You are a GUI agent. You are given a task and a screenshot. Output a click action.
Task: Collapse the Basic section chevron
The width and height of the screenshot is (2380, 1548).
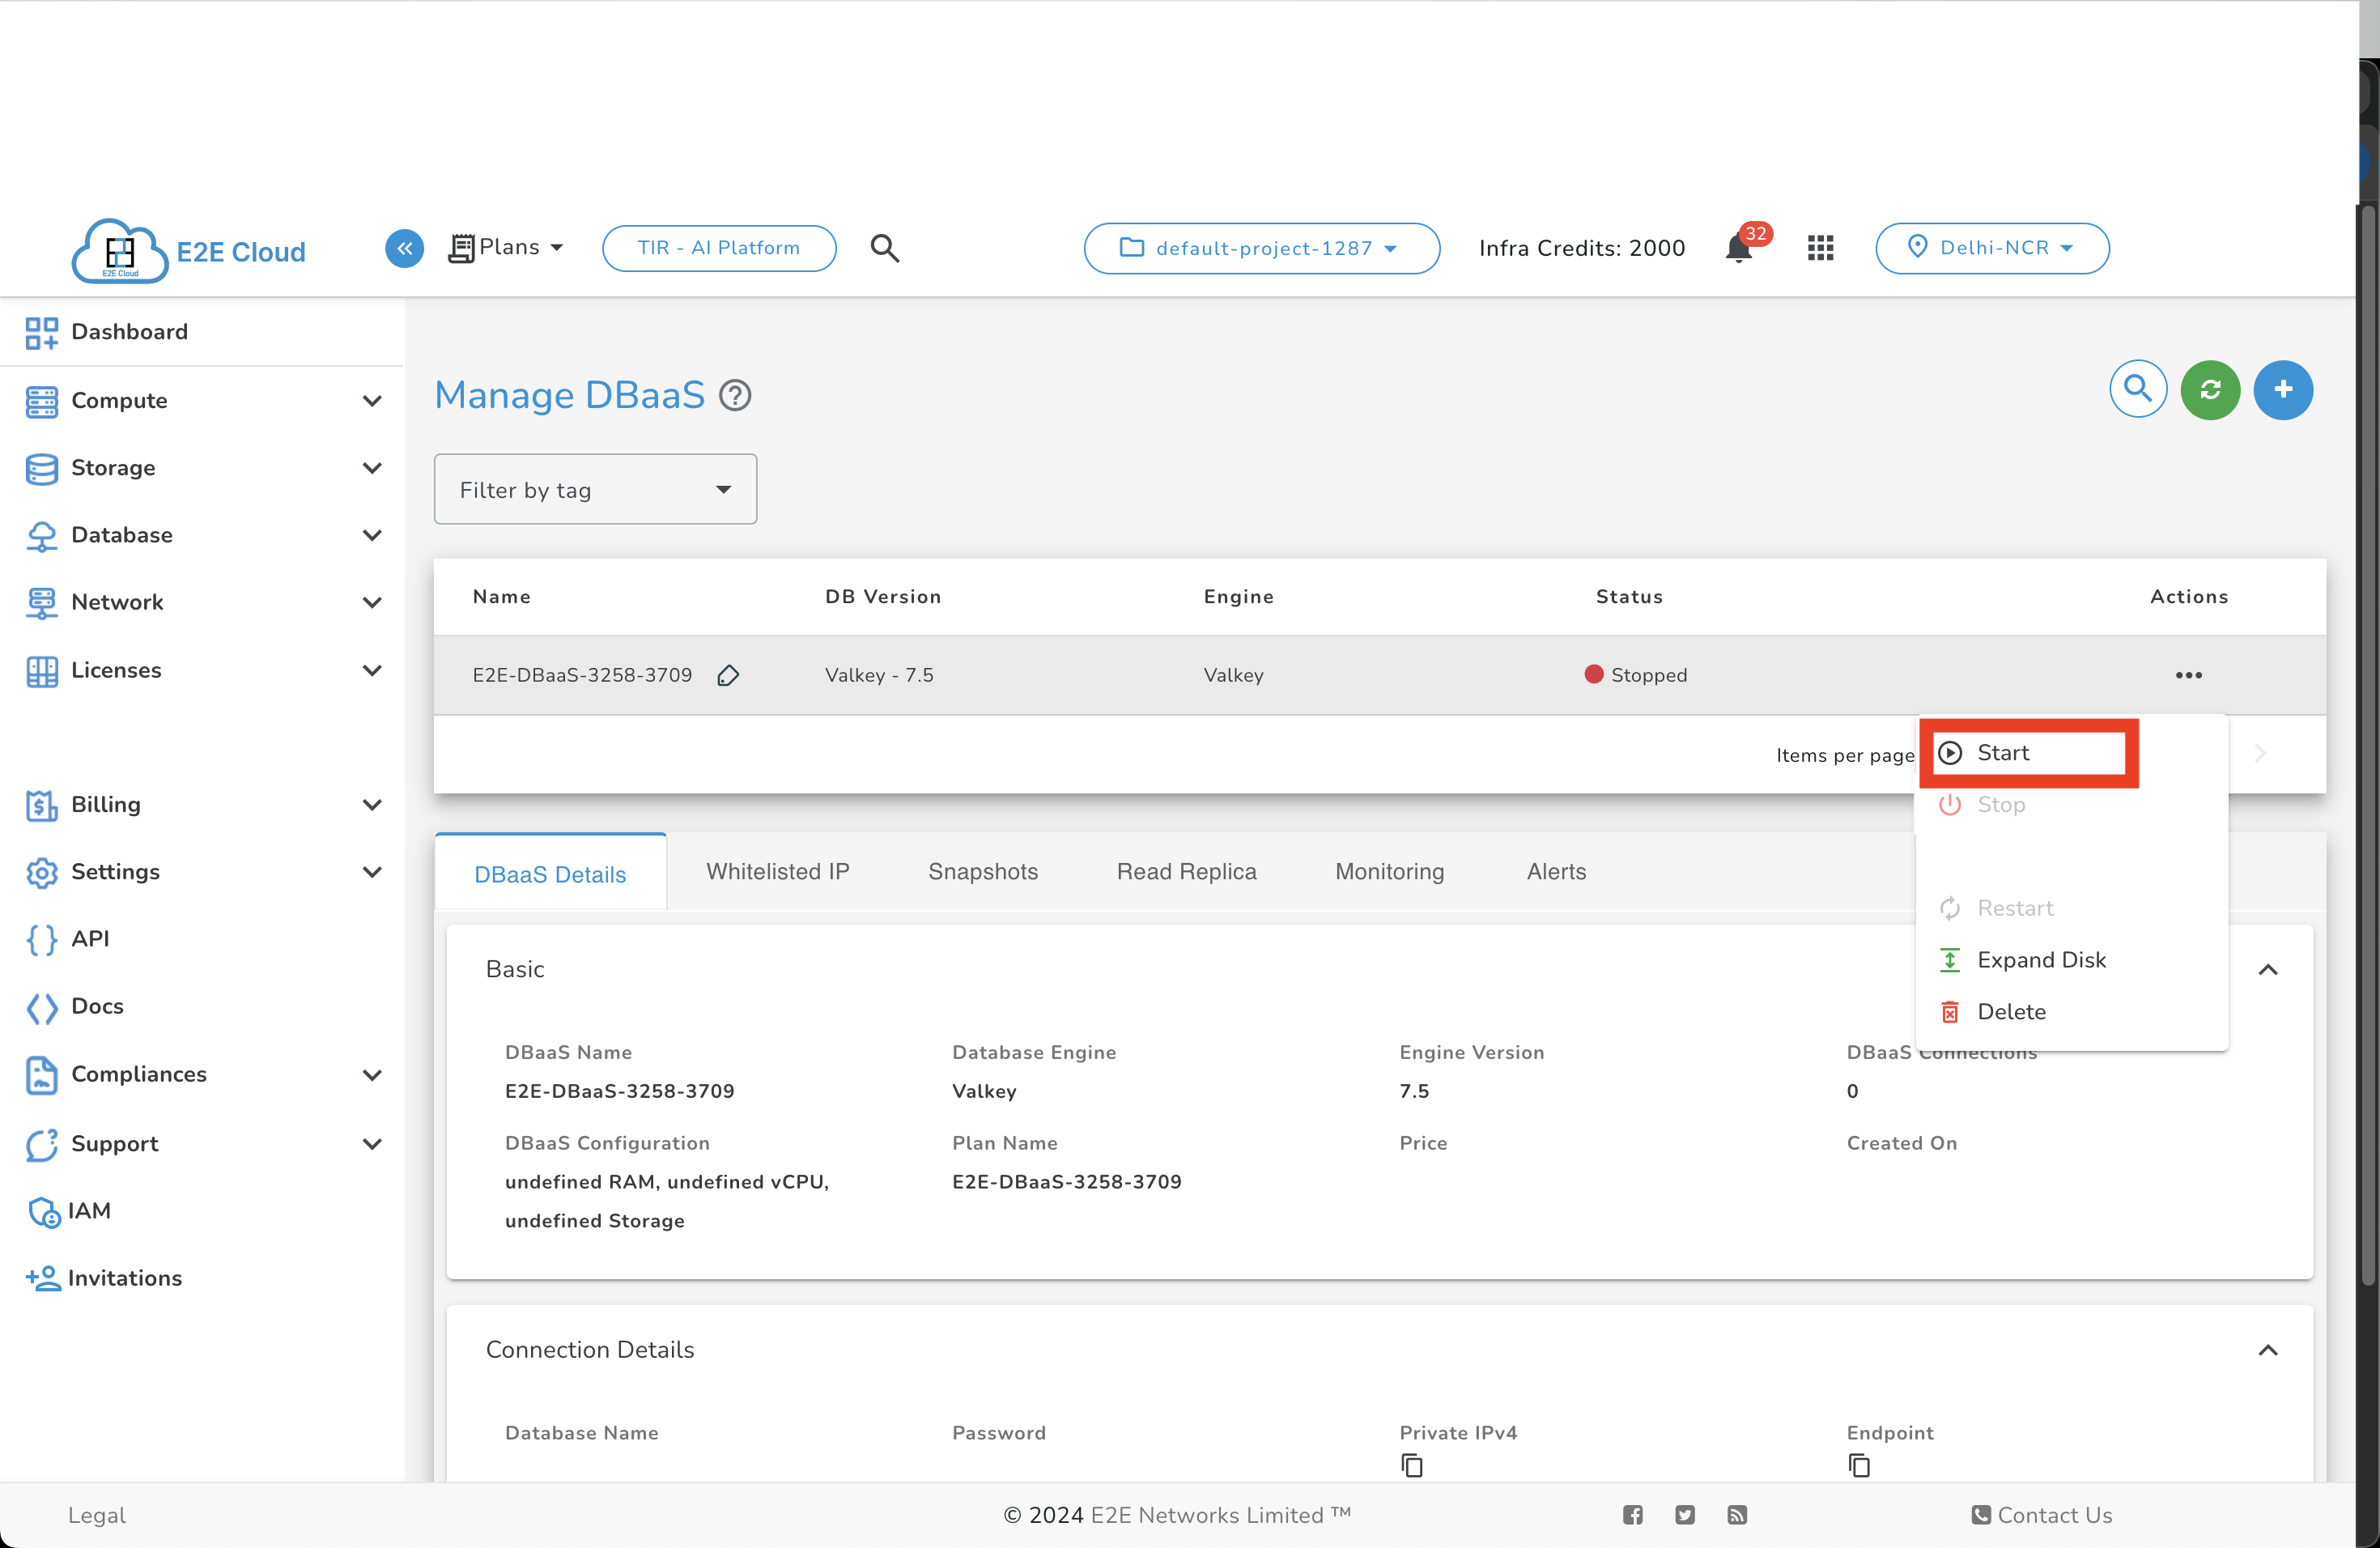2268,970
